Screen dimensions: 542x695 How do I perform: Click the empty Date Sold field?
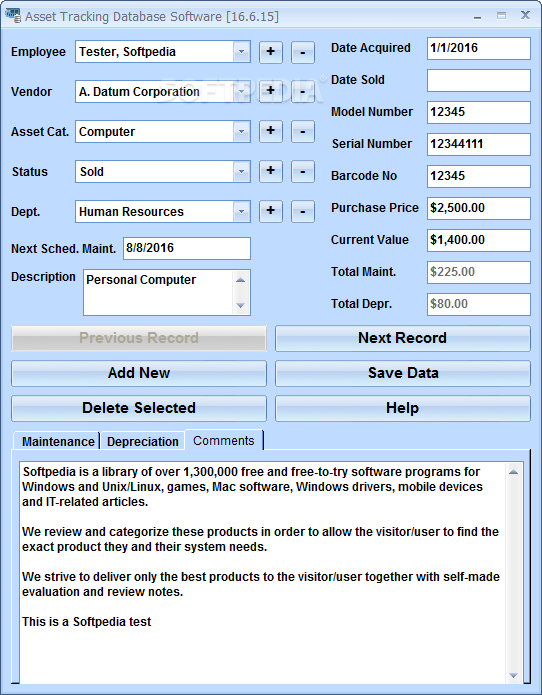pos(479,80)
